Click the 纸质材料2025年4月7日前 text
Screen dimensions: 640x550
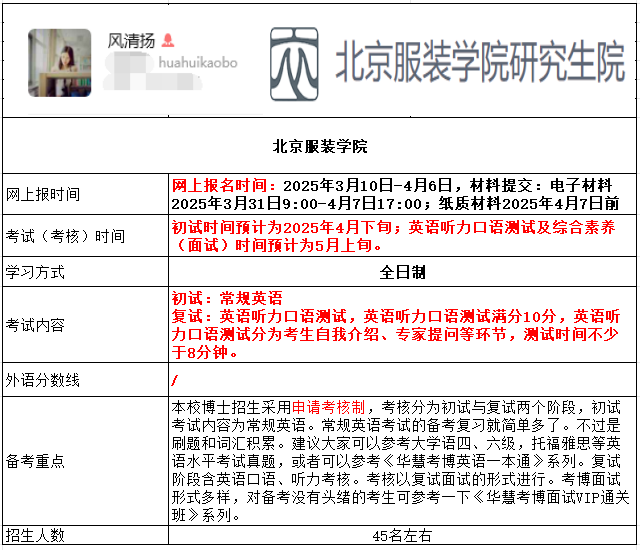click(x=529, y=203)
